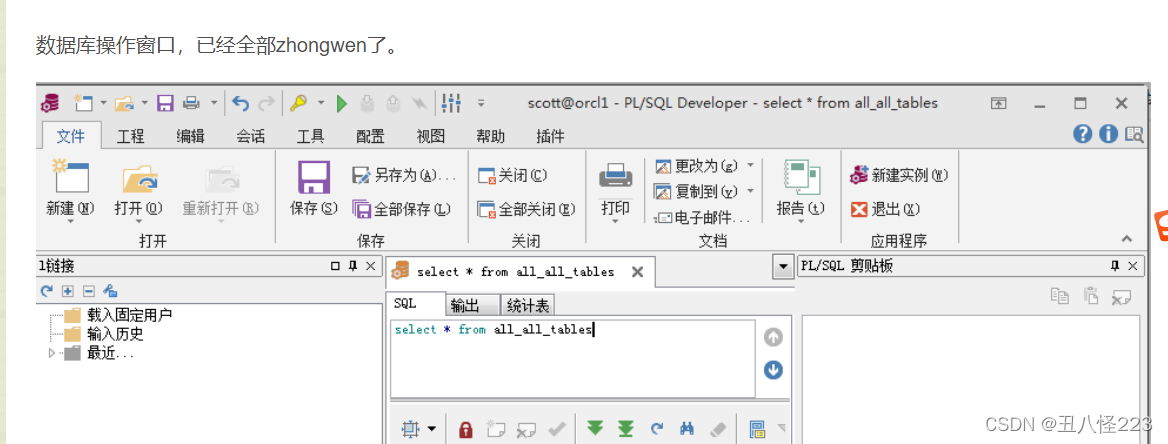Click the minus remove-connection icon in 链接 panel
This screenshot has width=1168, height=444.
[88, 291]
